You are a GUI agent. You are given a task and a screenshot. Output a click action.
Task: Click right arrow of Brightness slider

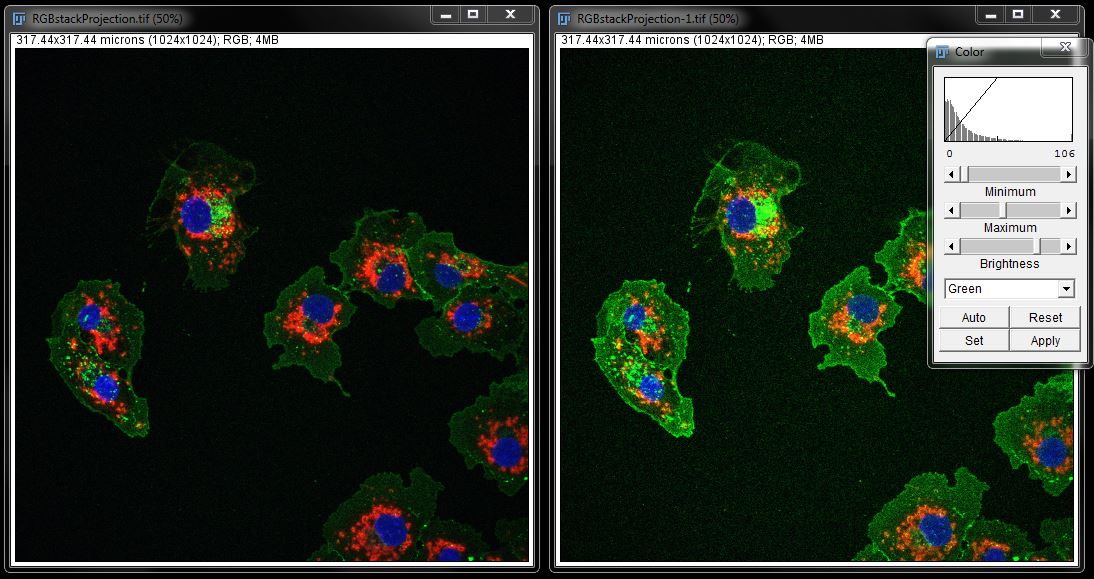click(1068, 246)
